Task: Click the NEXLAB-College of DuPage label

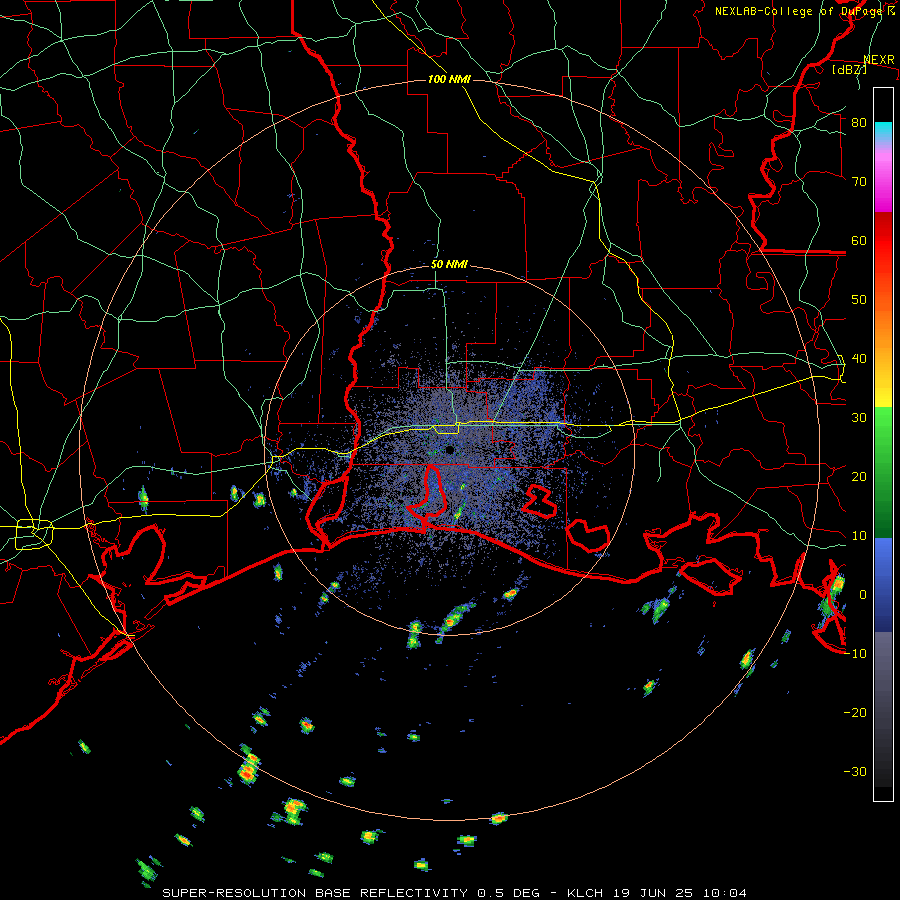Action: click(804, 11)
